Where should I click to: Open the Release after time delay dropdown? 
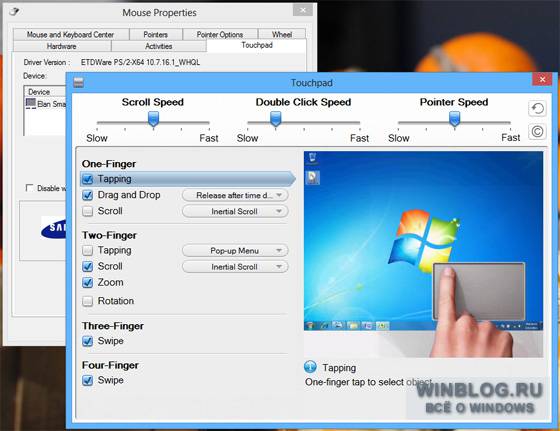pos(235,195)
